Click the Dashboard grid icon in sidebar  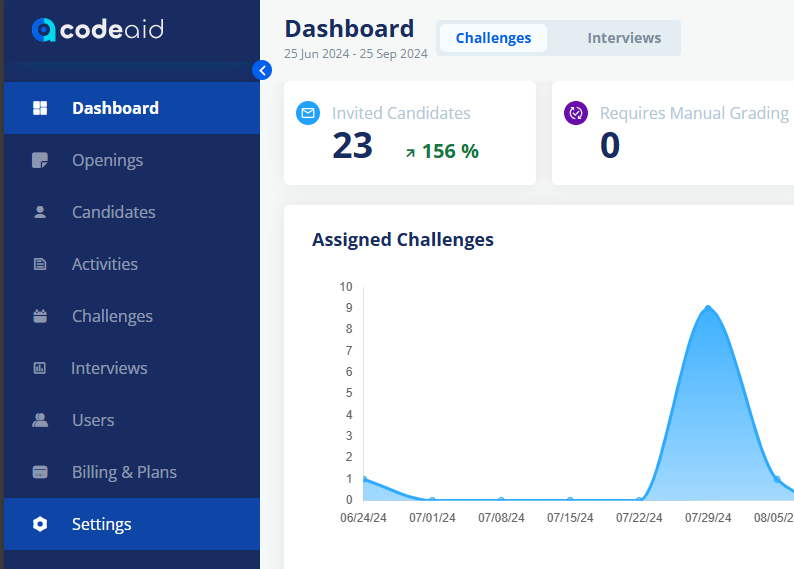coord(40,108)
